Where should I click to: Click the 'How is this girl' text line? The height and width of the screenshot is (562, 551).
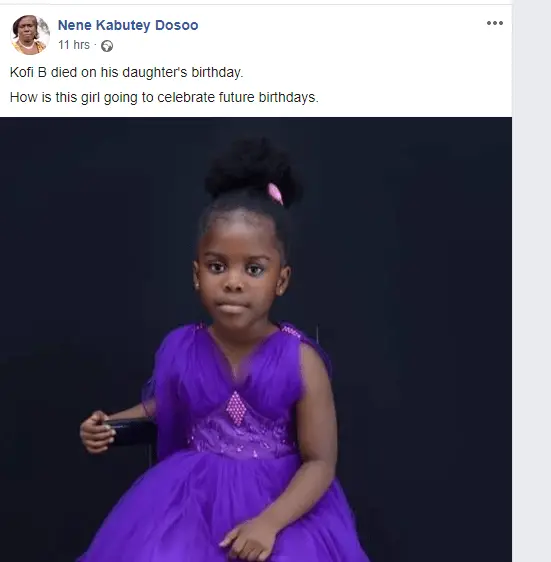tap(164, 97)
